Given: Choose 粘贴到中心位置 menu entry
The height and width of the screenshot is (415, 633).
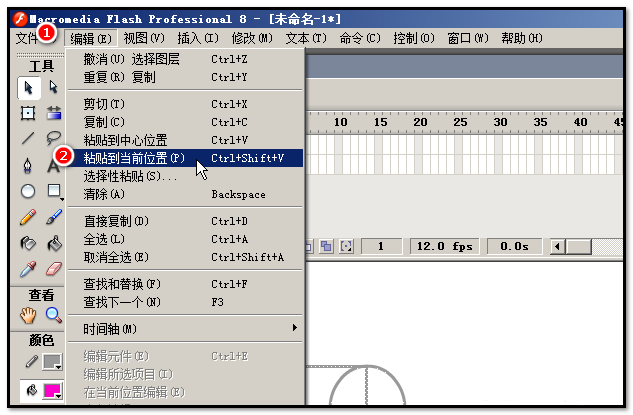Looking at the screenshot, I should pyautogui.click(x=185, y=140).
